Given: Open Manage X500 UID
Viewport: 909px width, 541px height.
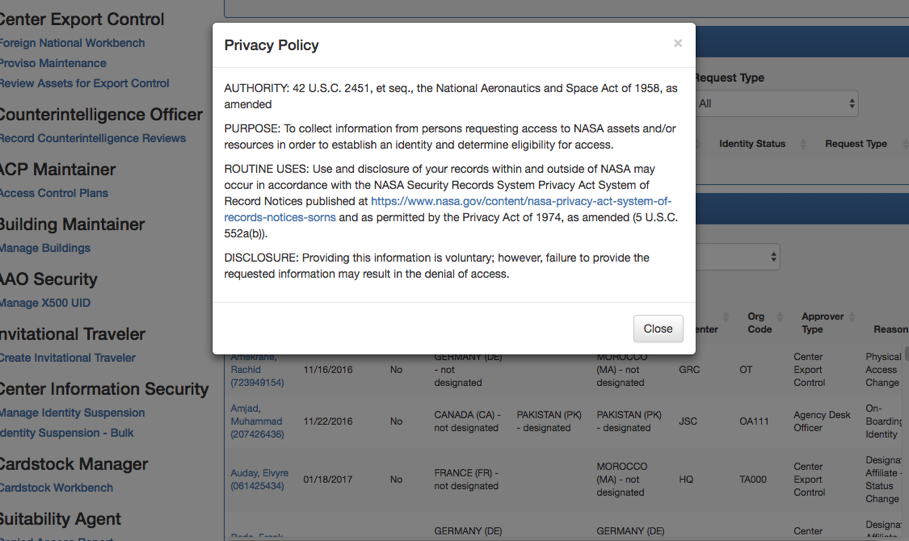Looking at the screenshot, I should tap(45, 303).
